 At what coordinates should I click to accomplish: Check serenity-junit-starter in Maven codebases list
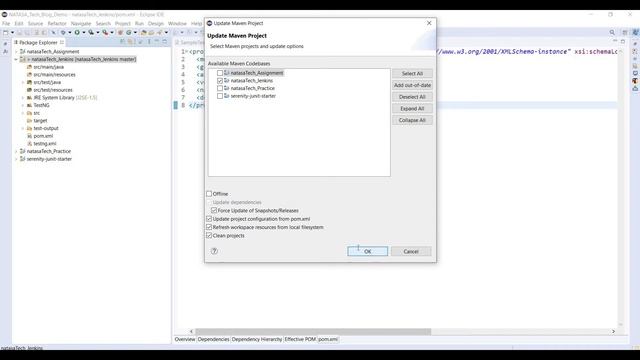click(220, 96)
